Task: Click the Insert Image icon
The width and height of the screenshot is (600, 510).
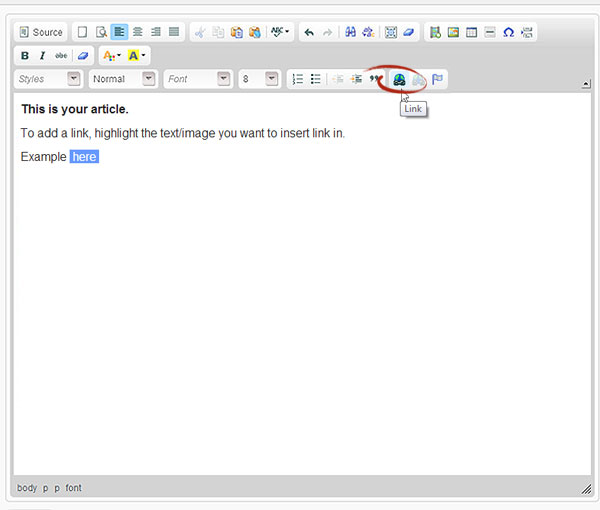Action: pyautogui.click(x=453, y=32)
